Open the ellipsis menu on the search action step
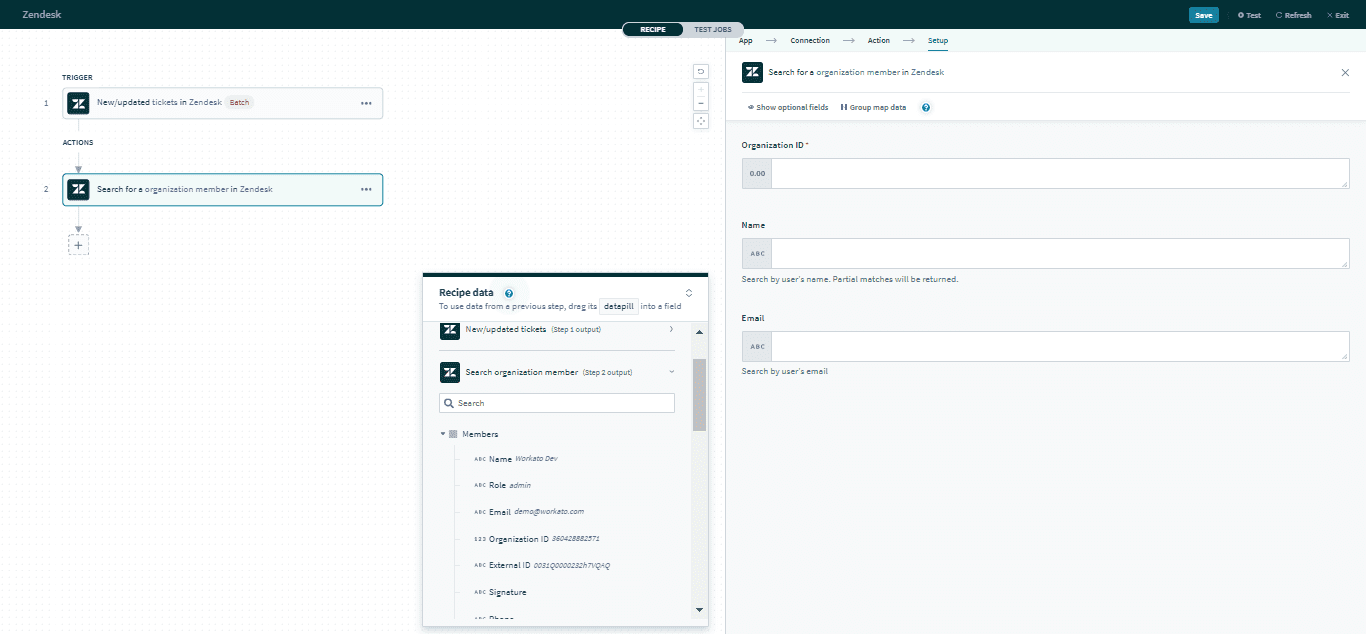The image size is (1366, 634). 364,189
